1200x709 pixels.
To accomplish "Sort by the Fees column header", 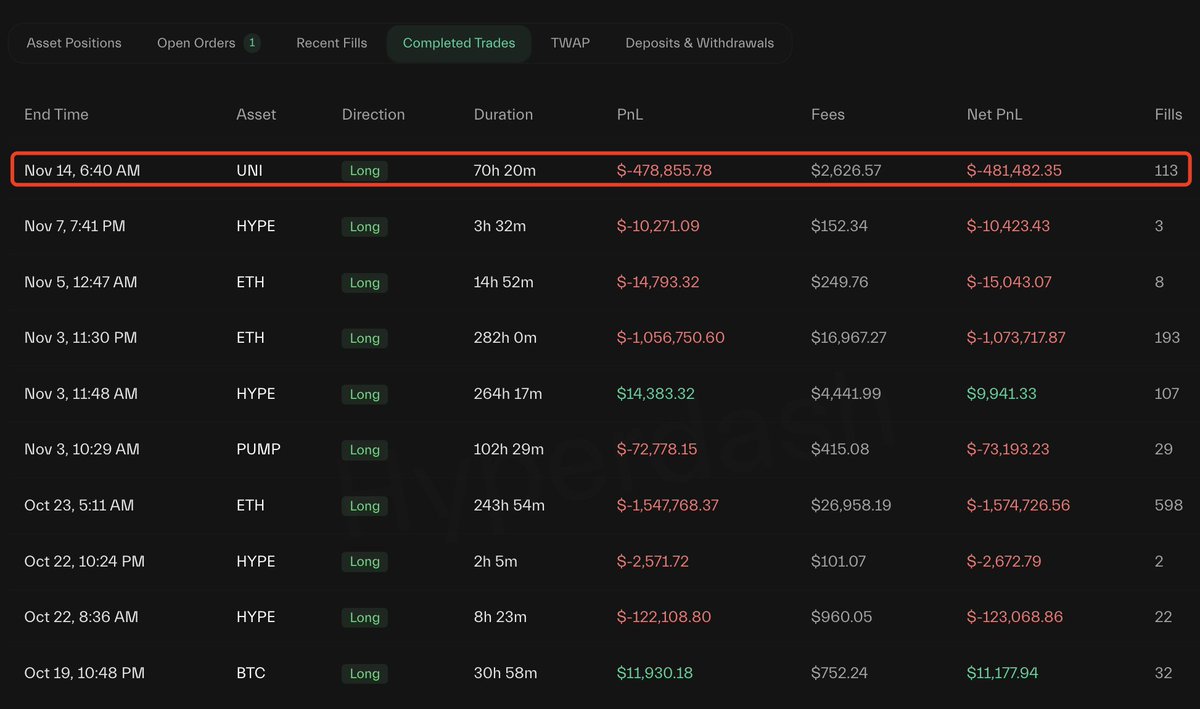I will [827, 114].
